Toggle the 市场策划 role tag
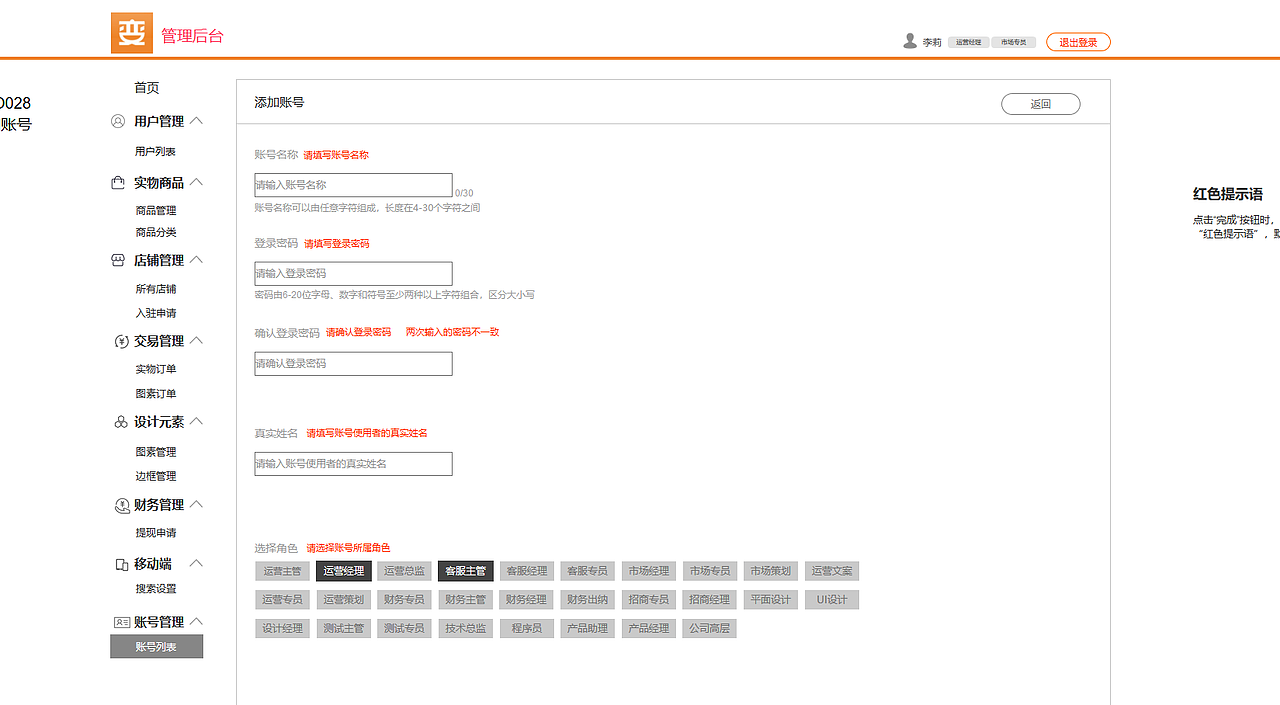This screenshot has height=705, width=1280. [771, 571]
